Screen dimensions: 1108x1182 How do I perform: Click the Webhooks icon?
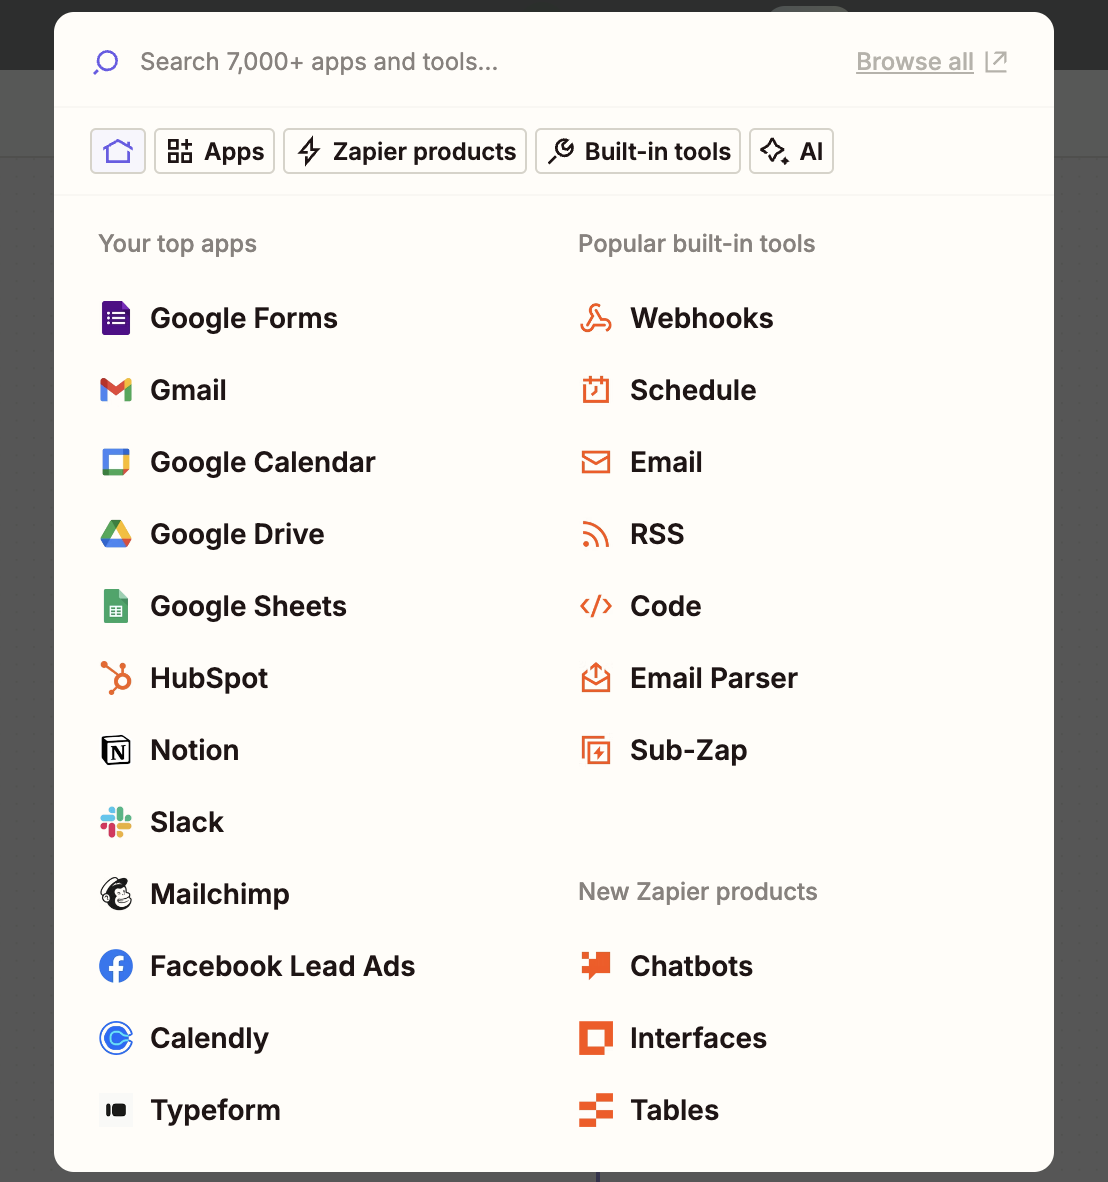coord(596,318)
